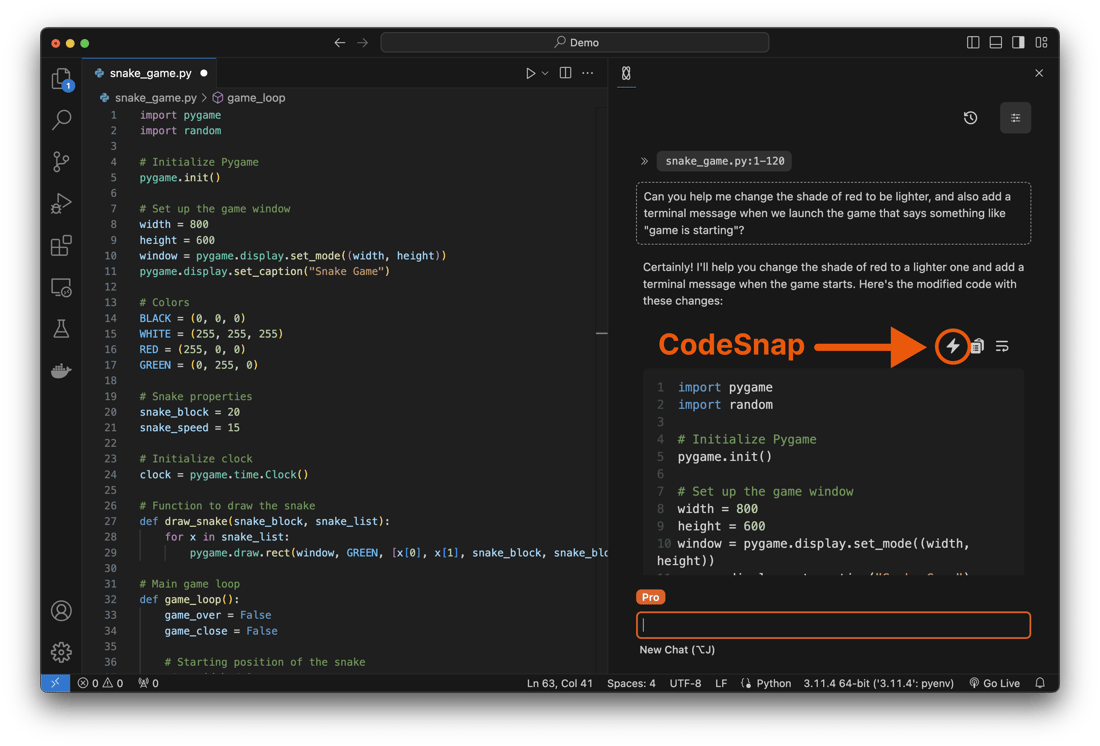Image resolution: width=1100 pixels, height=746 pixels.
Task: Click the unsaved dot on snake_game.py tab
Action: tap(203, 73)
